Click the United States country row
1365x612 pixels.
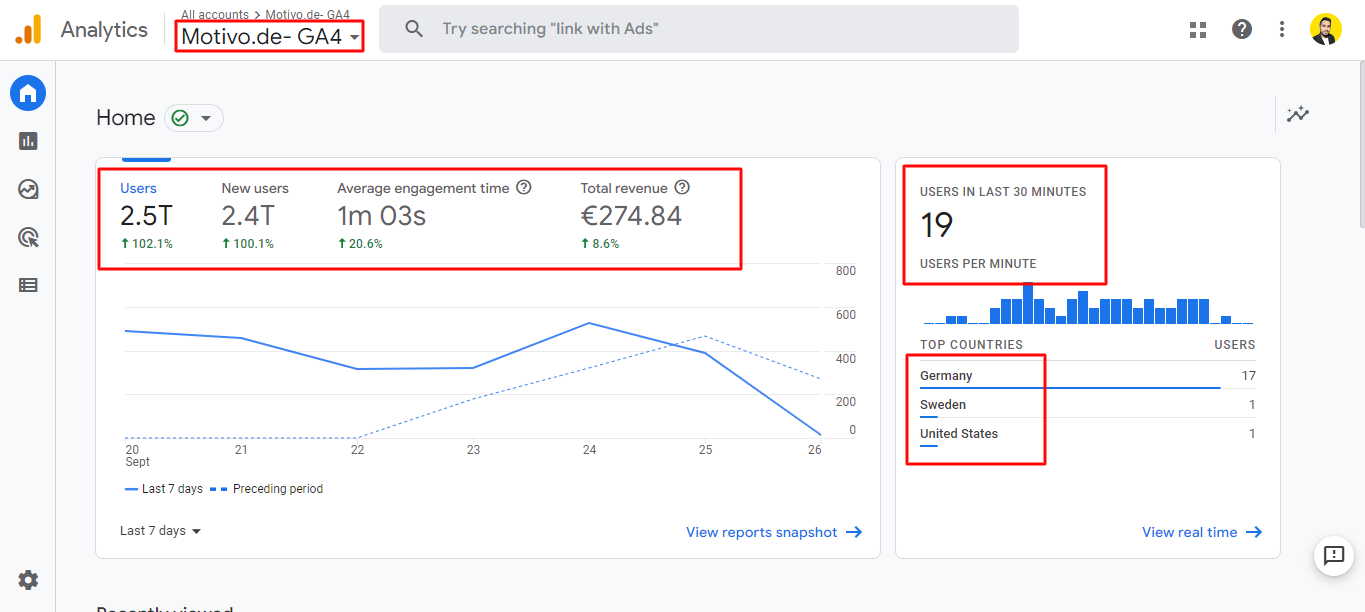click(1088, 434)
